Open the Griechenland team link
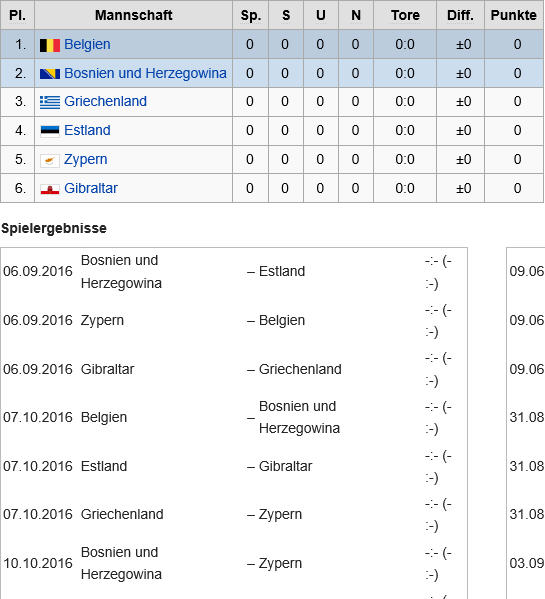The width and height of the screenshot is (545, 599). click(x=105, y=101)
